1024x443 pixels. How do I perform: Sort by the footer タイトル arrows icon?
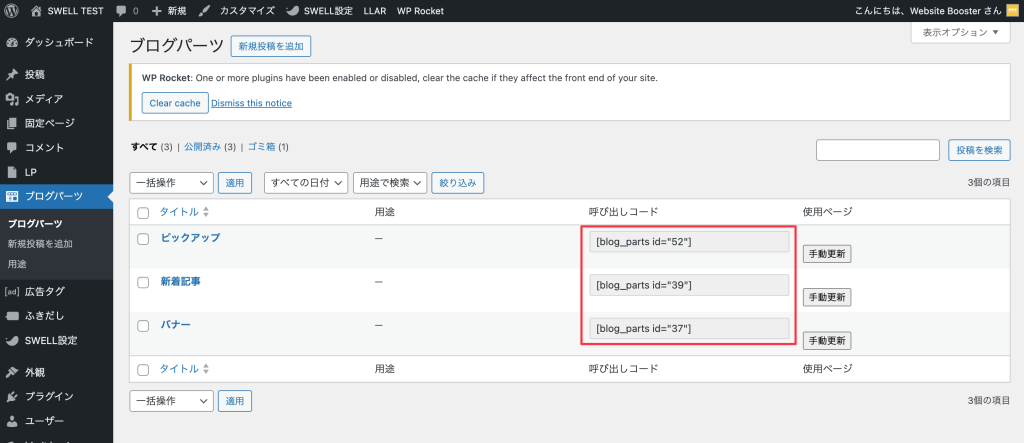(206, 369)
